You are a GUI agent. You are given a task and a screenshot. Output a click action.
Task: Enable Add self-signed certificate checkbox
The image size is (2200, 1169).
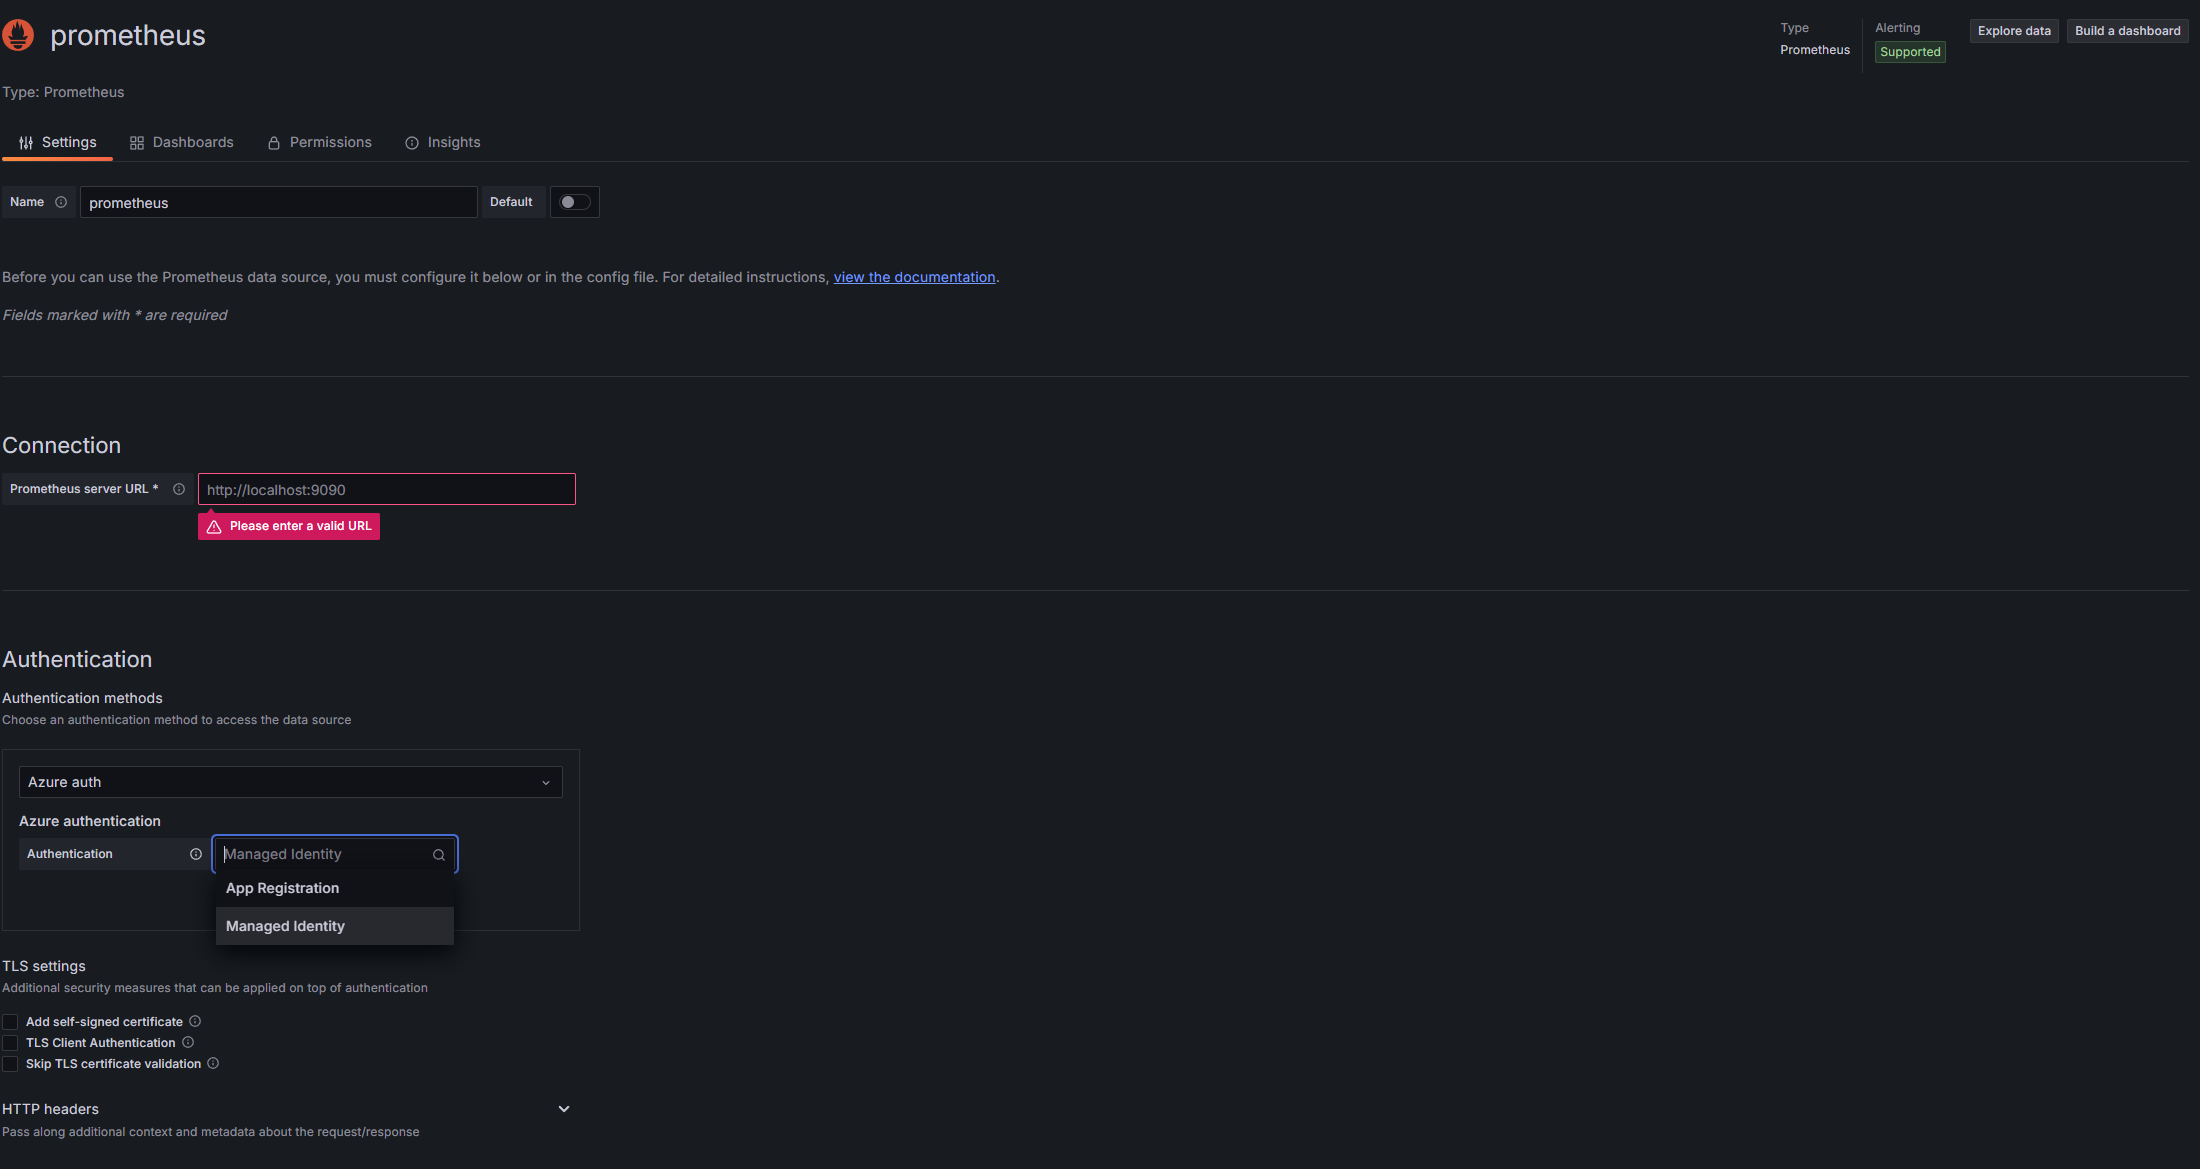pos(10,1022)
